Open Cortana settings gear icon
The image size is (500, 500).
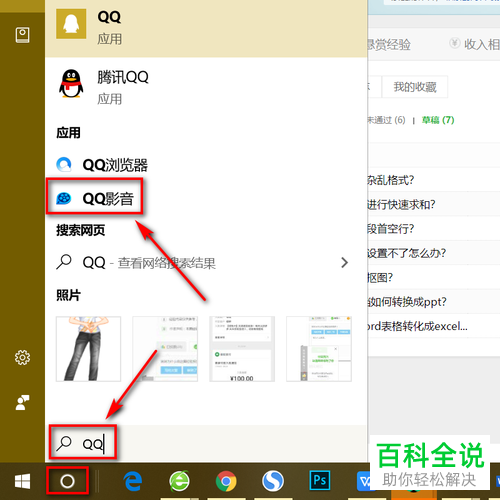[x=22, y=357]
